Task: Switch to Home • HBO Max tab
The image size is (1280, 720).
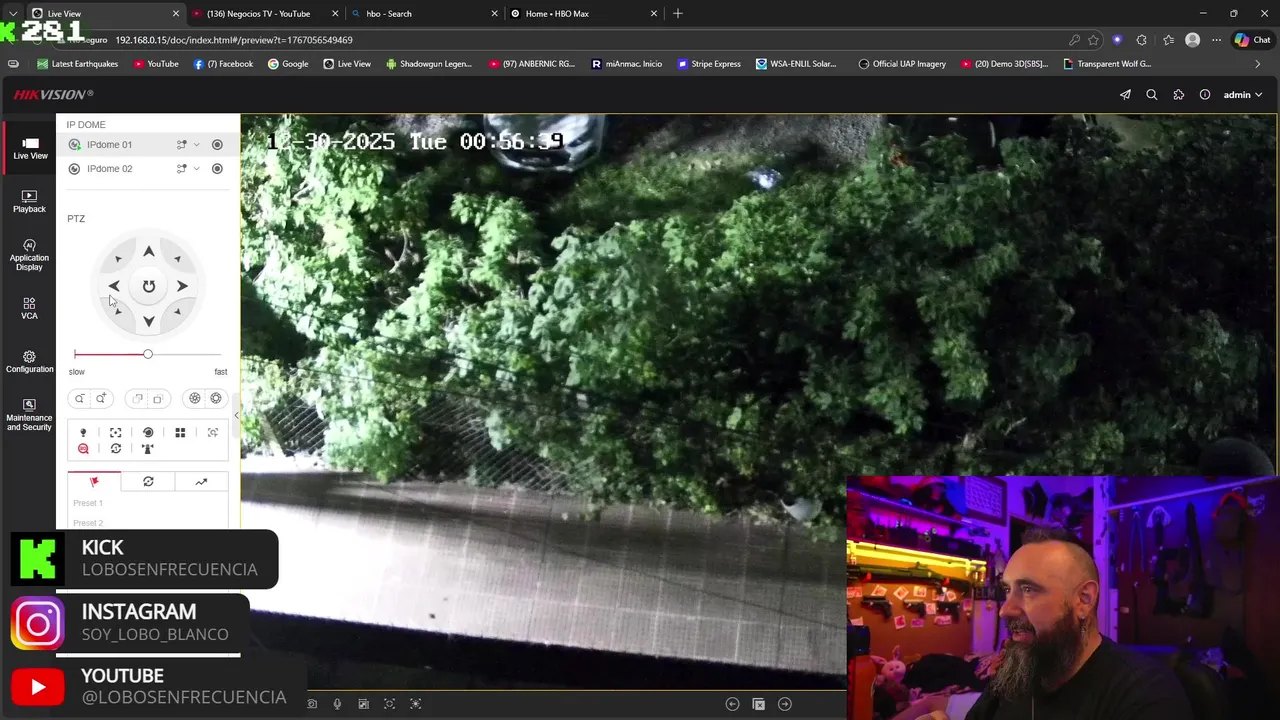Action: pyautogui.click(x=582, y=14)
